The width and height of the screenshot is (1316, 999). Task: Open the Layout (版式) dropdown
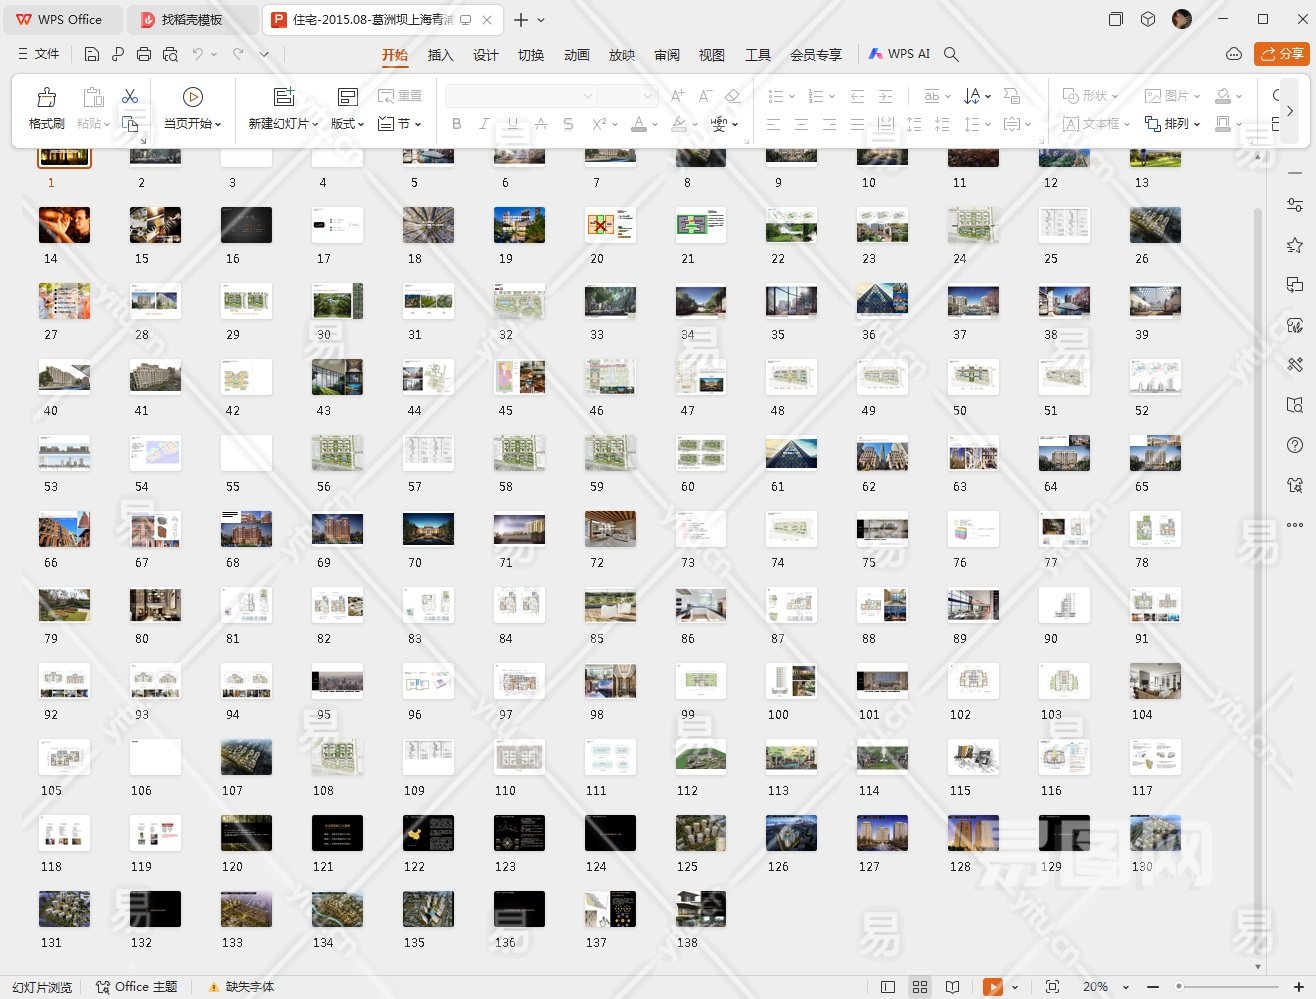347,124
